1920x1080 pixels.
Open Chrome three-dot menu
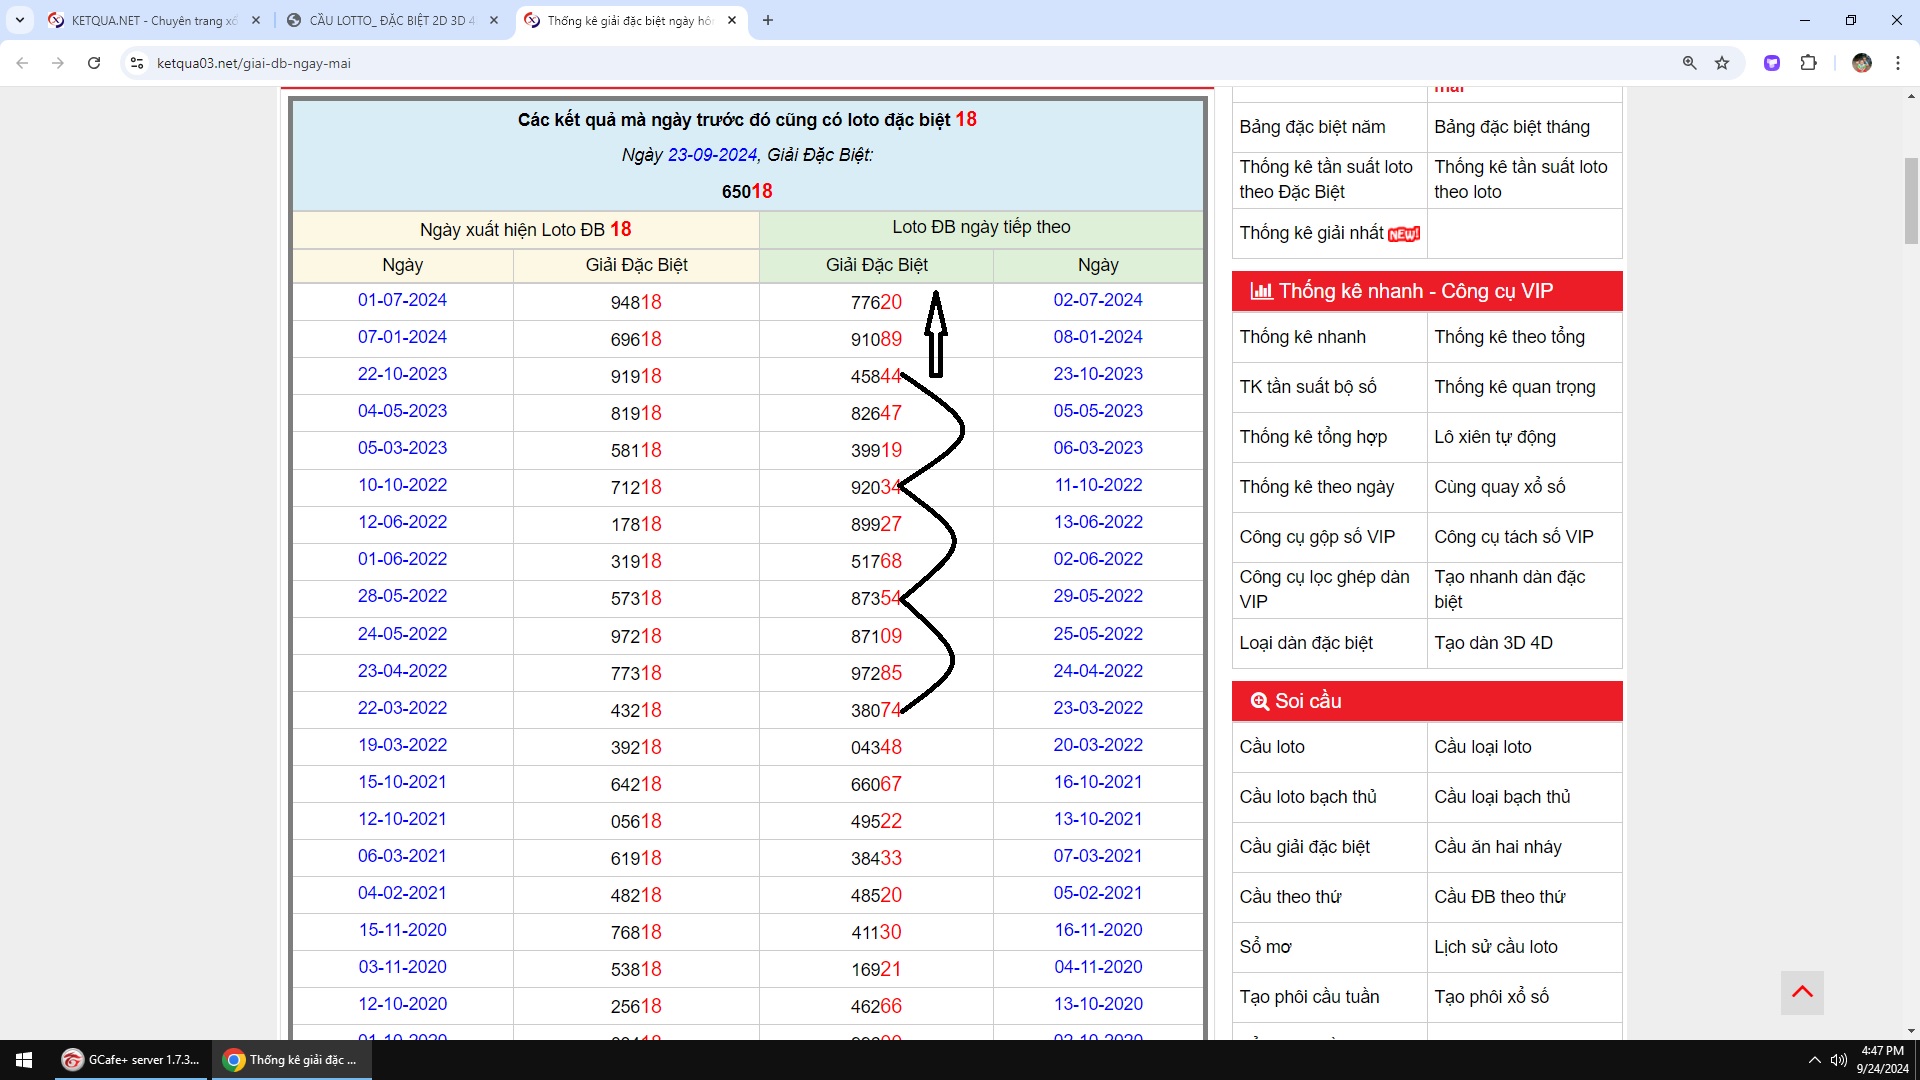click(x=1897, y=63)
